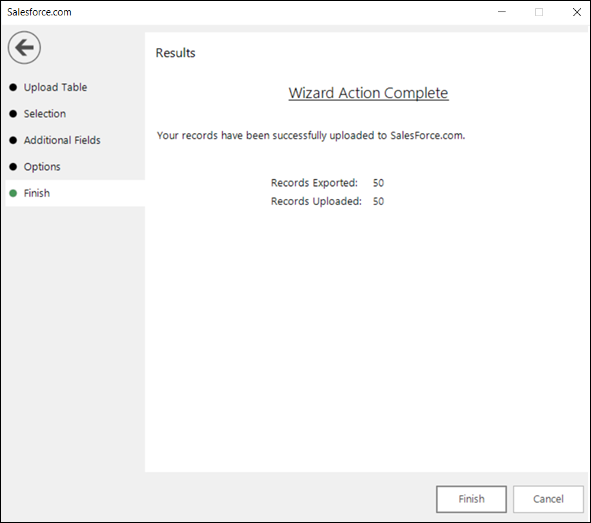Minimize the Salesforce.com window
Viewport: 591px width, 523px height.
tap(502, 12)
